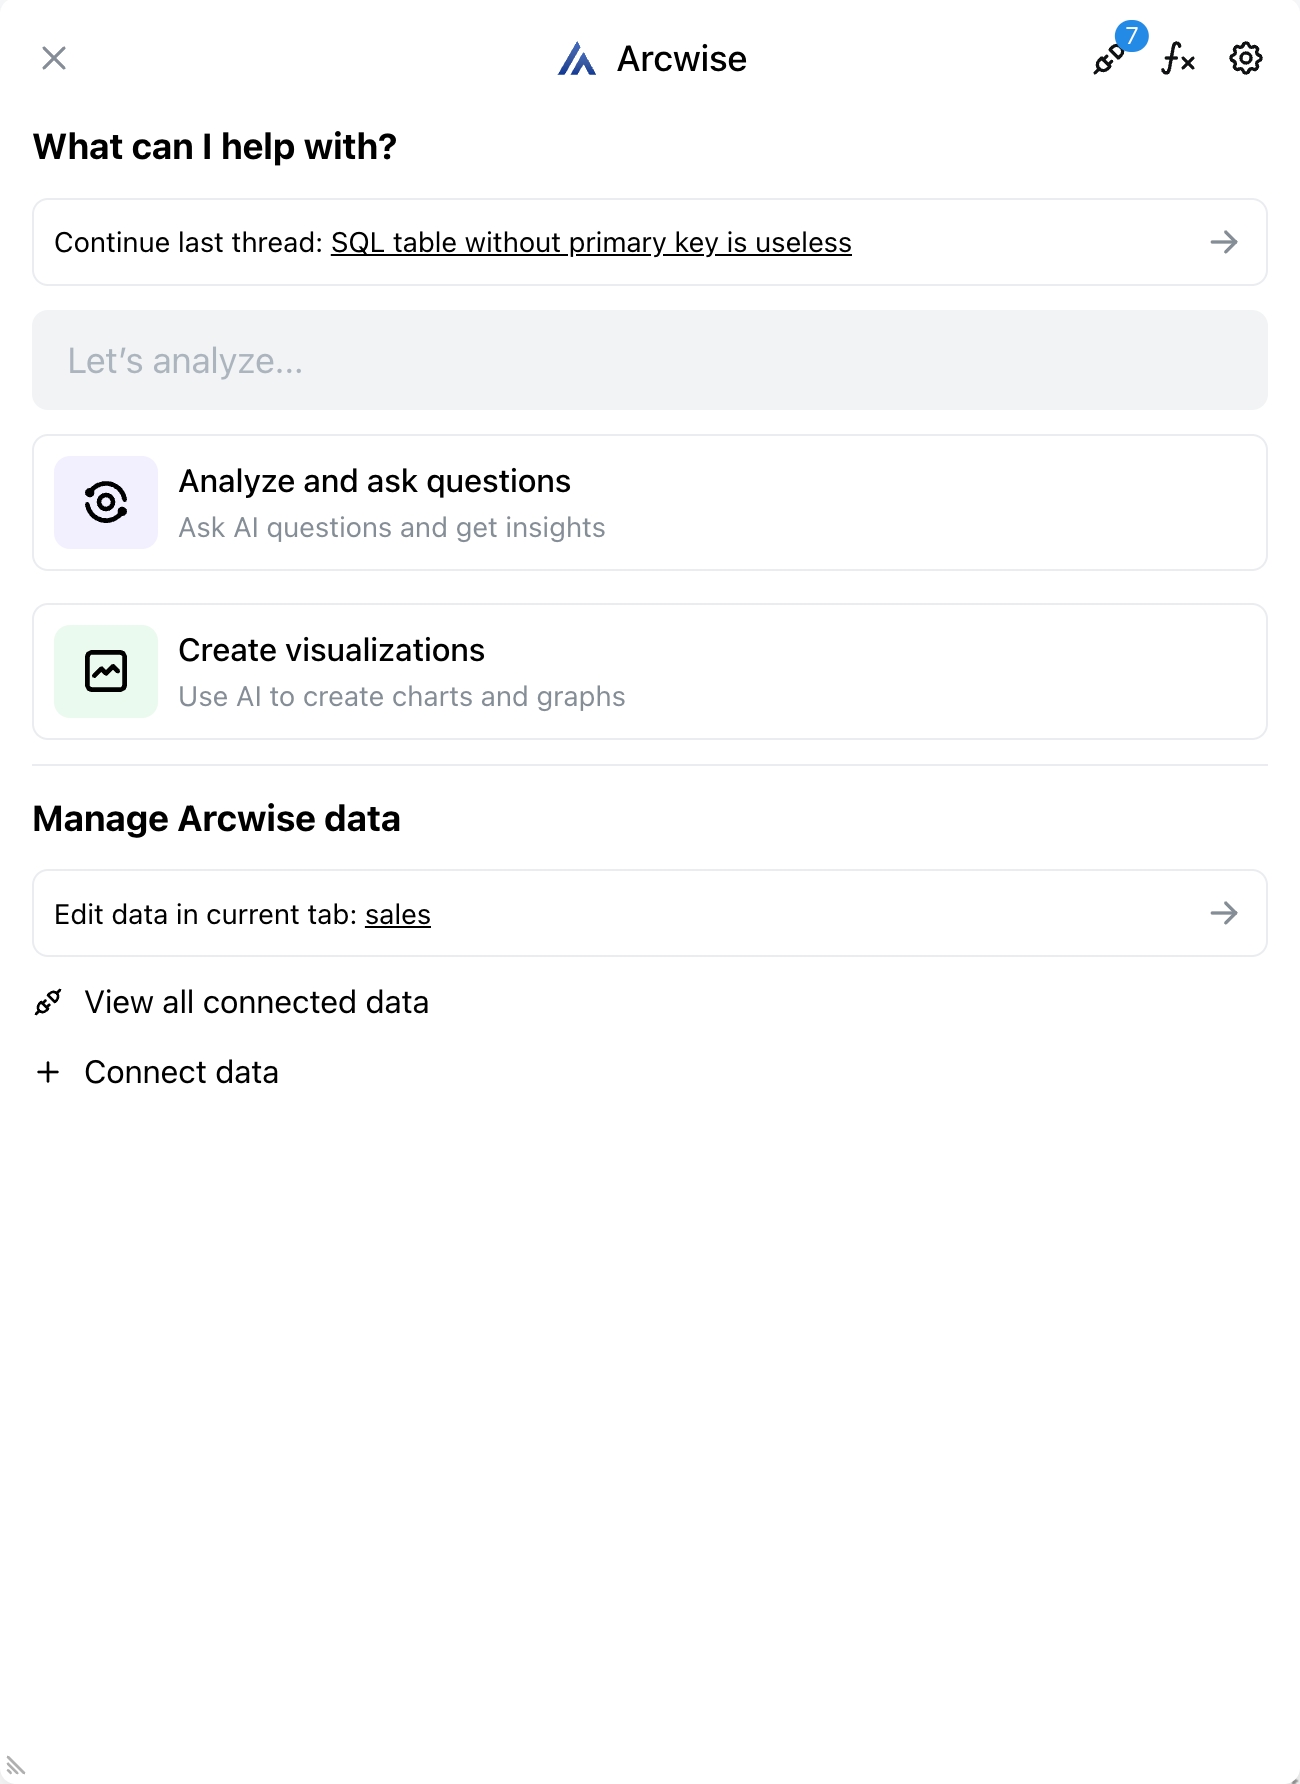Click arrow on Continue last thread row
Image resolution: width=1300 pixels, height=1784 pixels.
[x=1224, y=242]
